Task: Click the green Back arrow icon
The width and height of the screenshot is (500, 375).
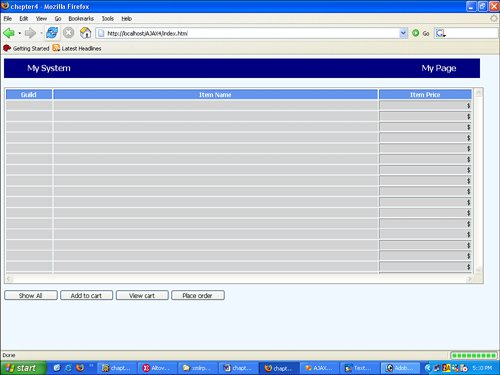Action: click(x=9, y=33)
